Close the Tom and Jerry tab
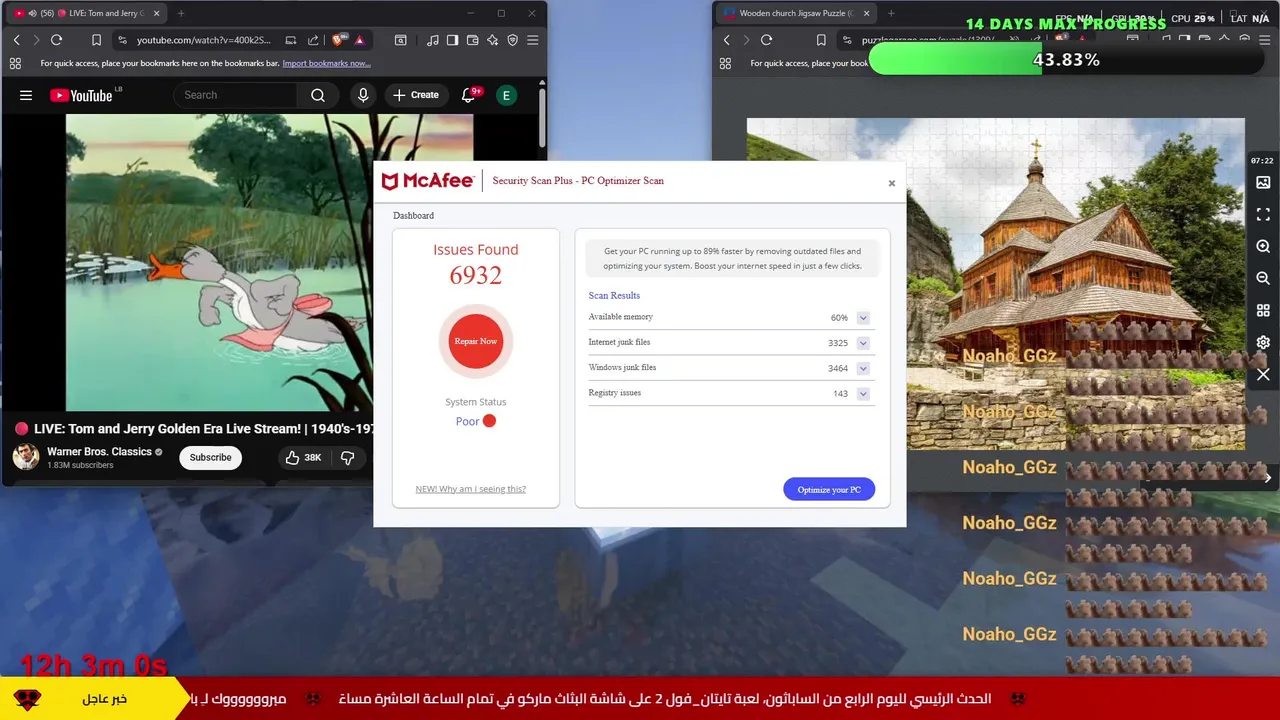The width and height of the screenshot is (1280, 720). coord(156,13)
